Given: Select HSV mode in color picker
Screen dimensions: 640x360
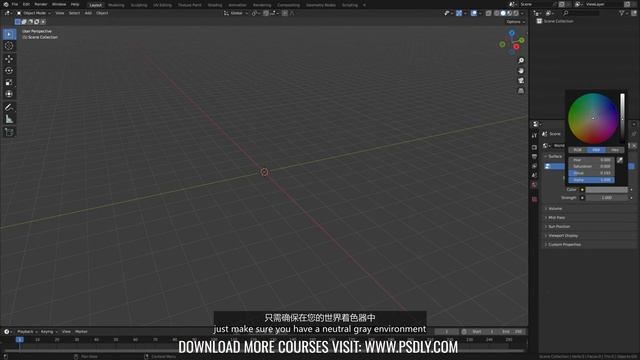Looking at the screenshot, I should (596, 150).
